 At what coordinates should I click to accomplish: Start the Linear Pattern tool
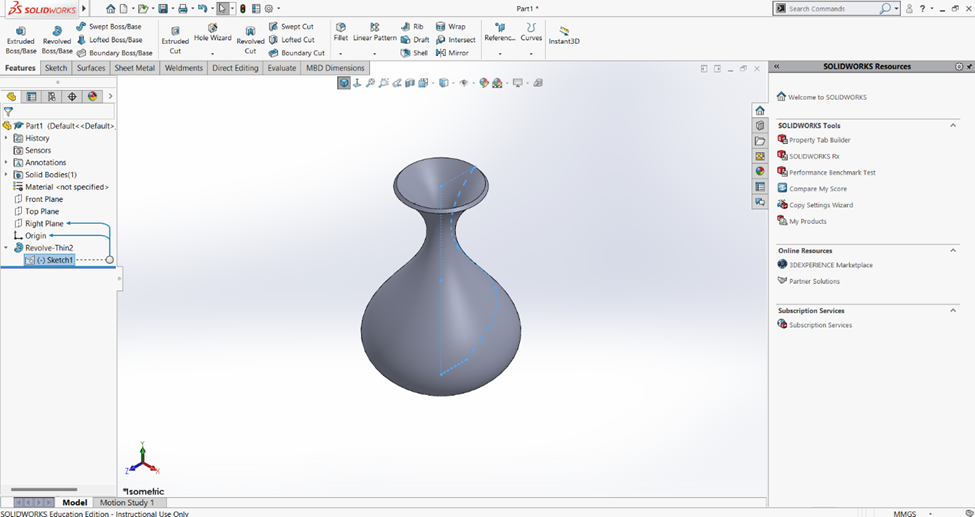point(374,33)
